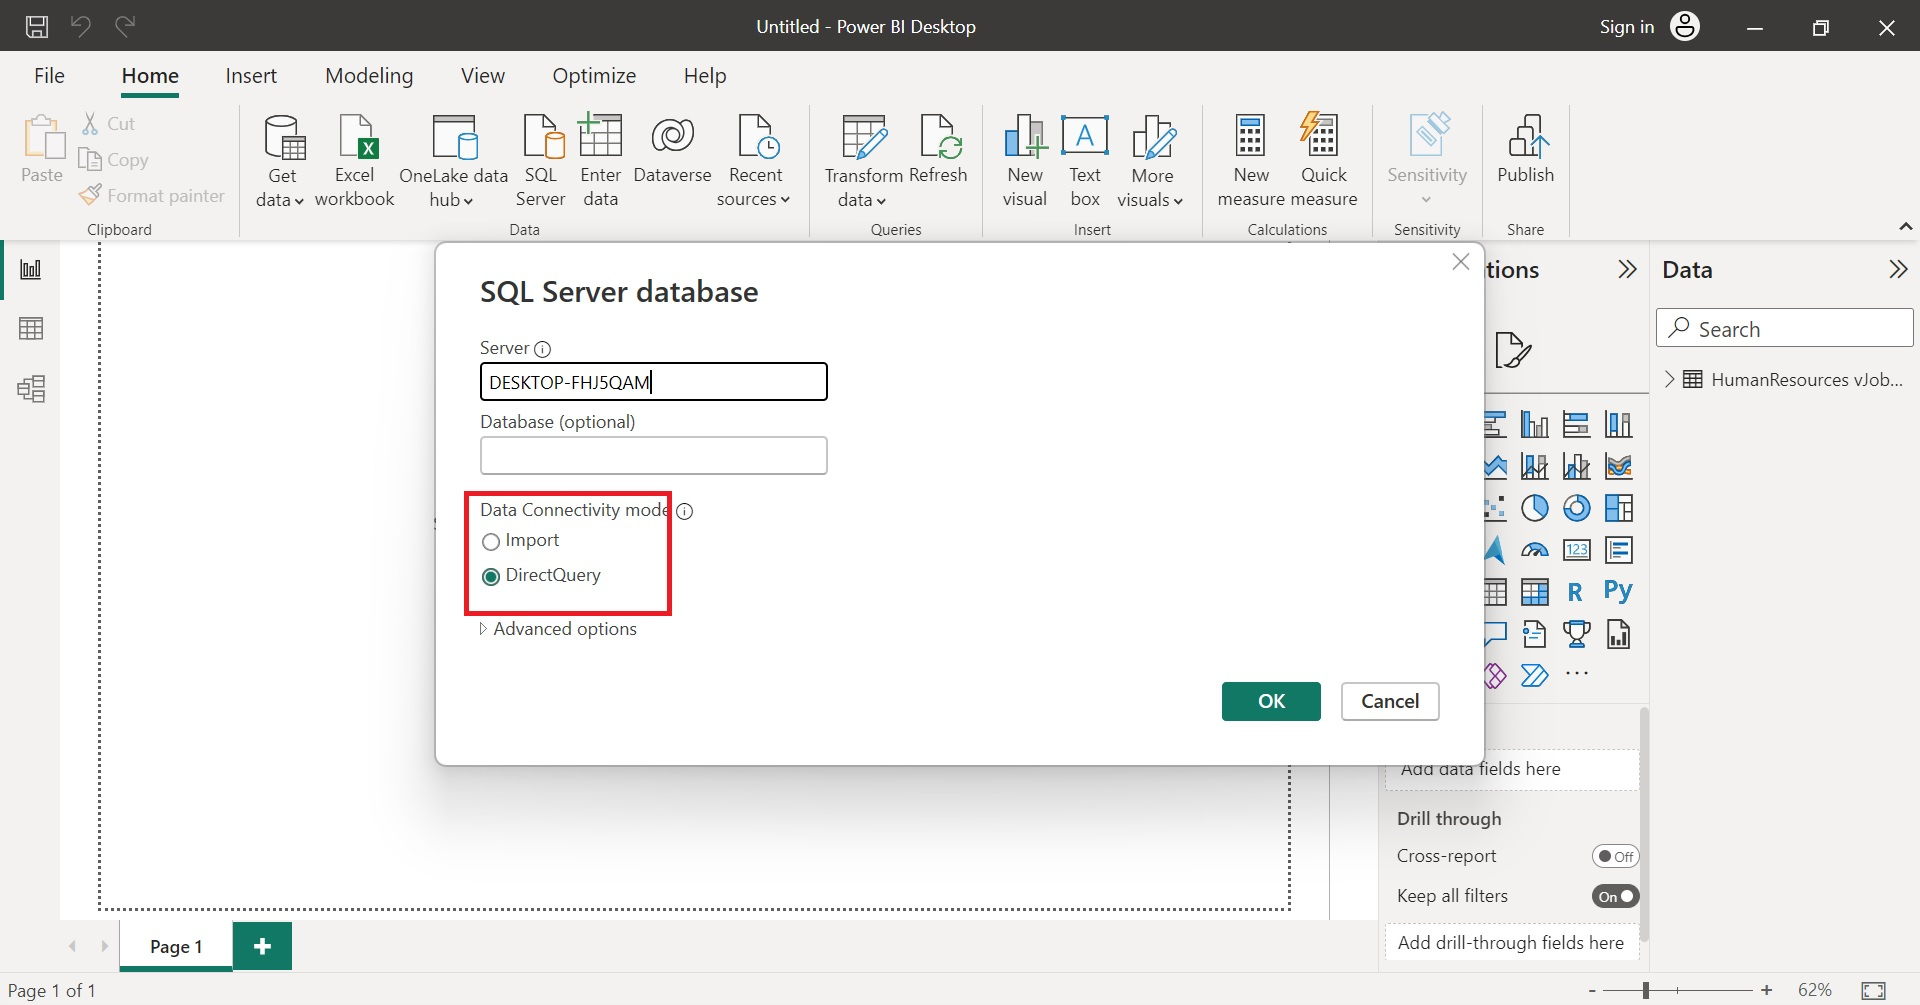Select the Import radio button

pyautogui.click(x=491, y=542)
